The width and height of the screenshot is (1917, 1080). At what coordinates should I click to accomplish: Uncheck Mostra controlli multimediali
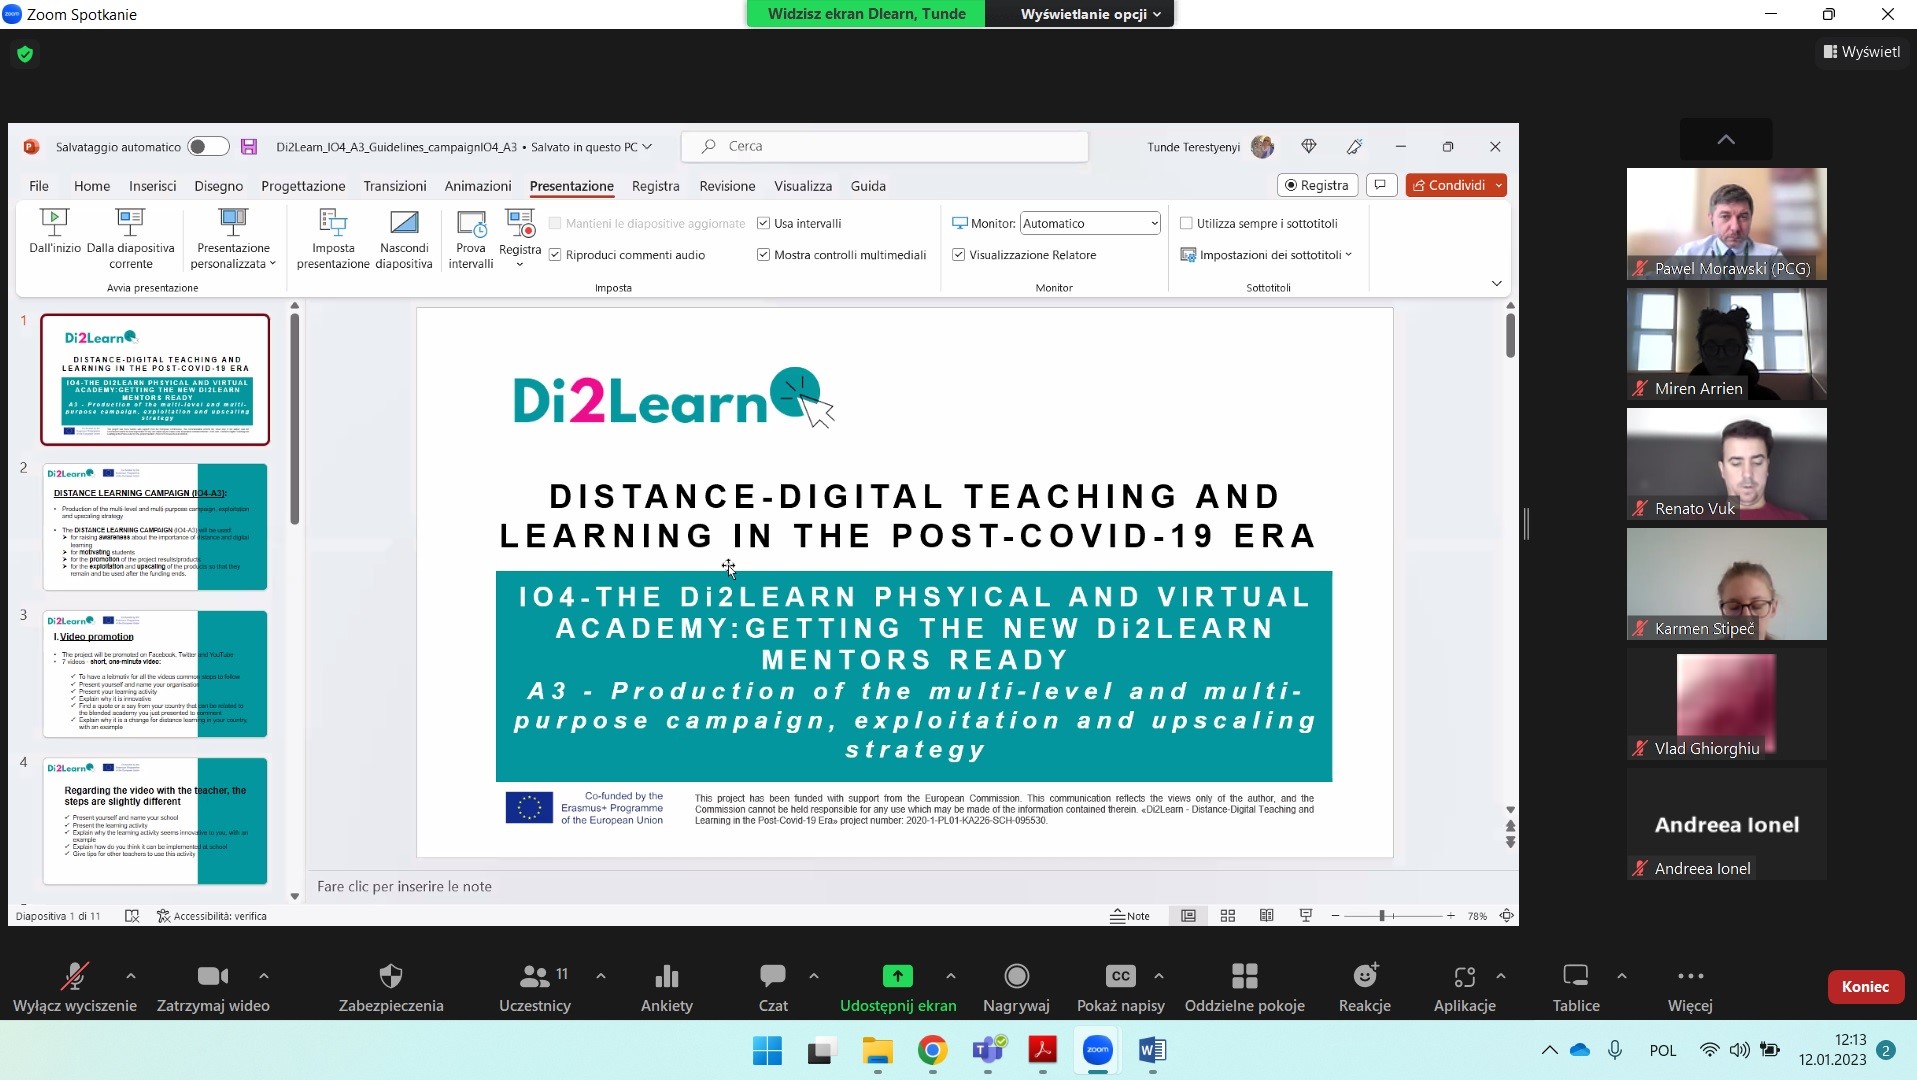[x=763, y=255]
